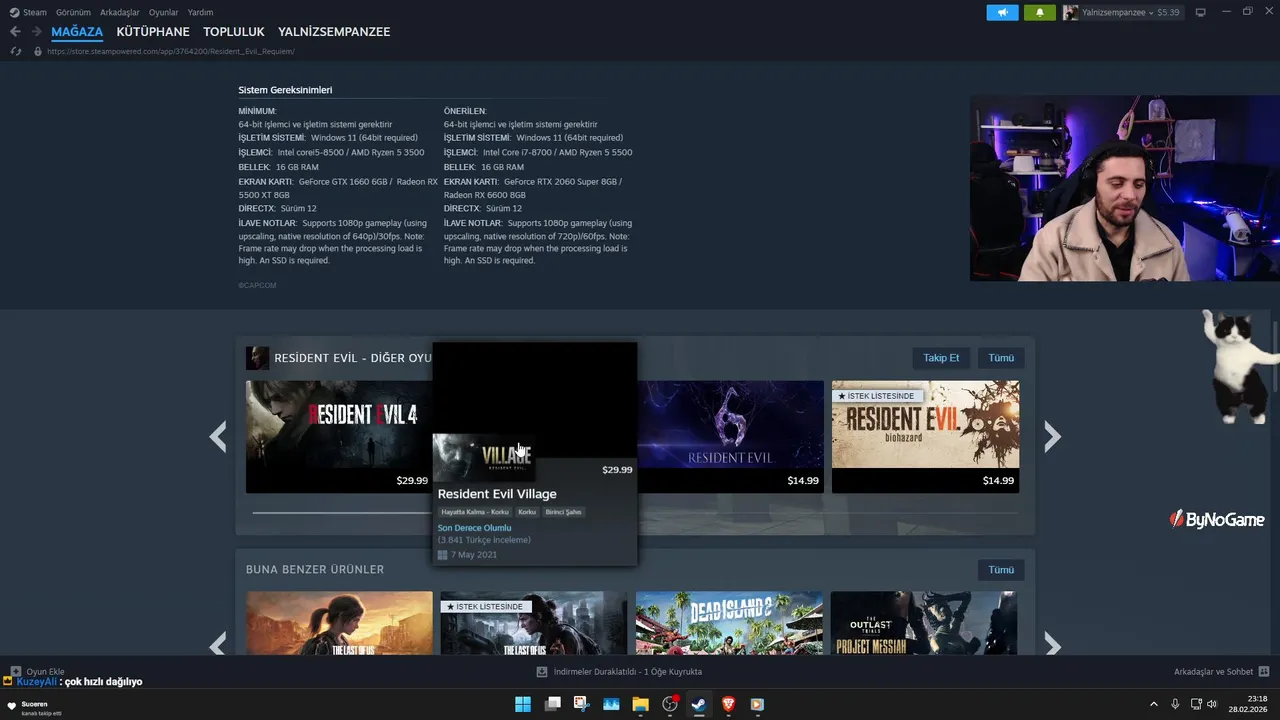Click the $5.39 wallet balance

pos(1168,12)
